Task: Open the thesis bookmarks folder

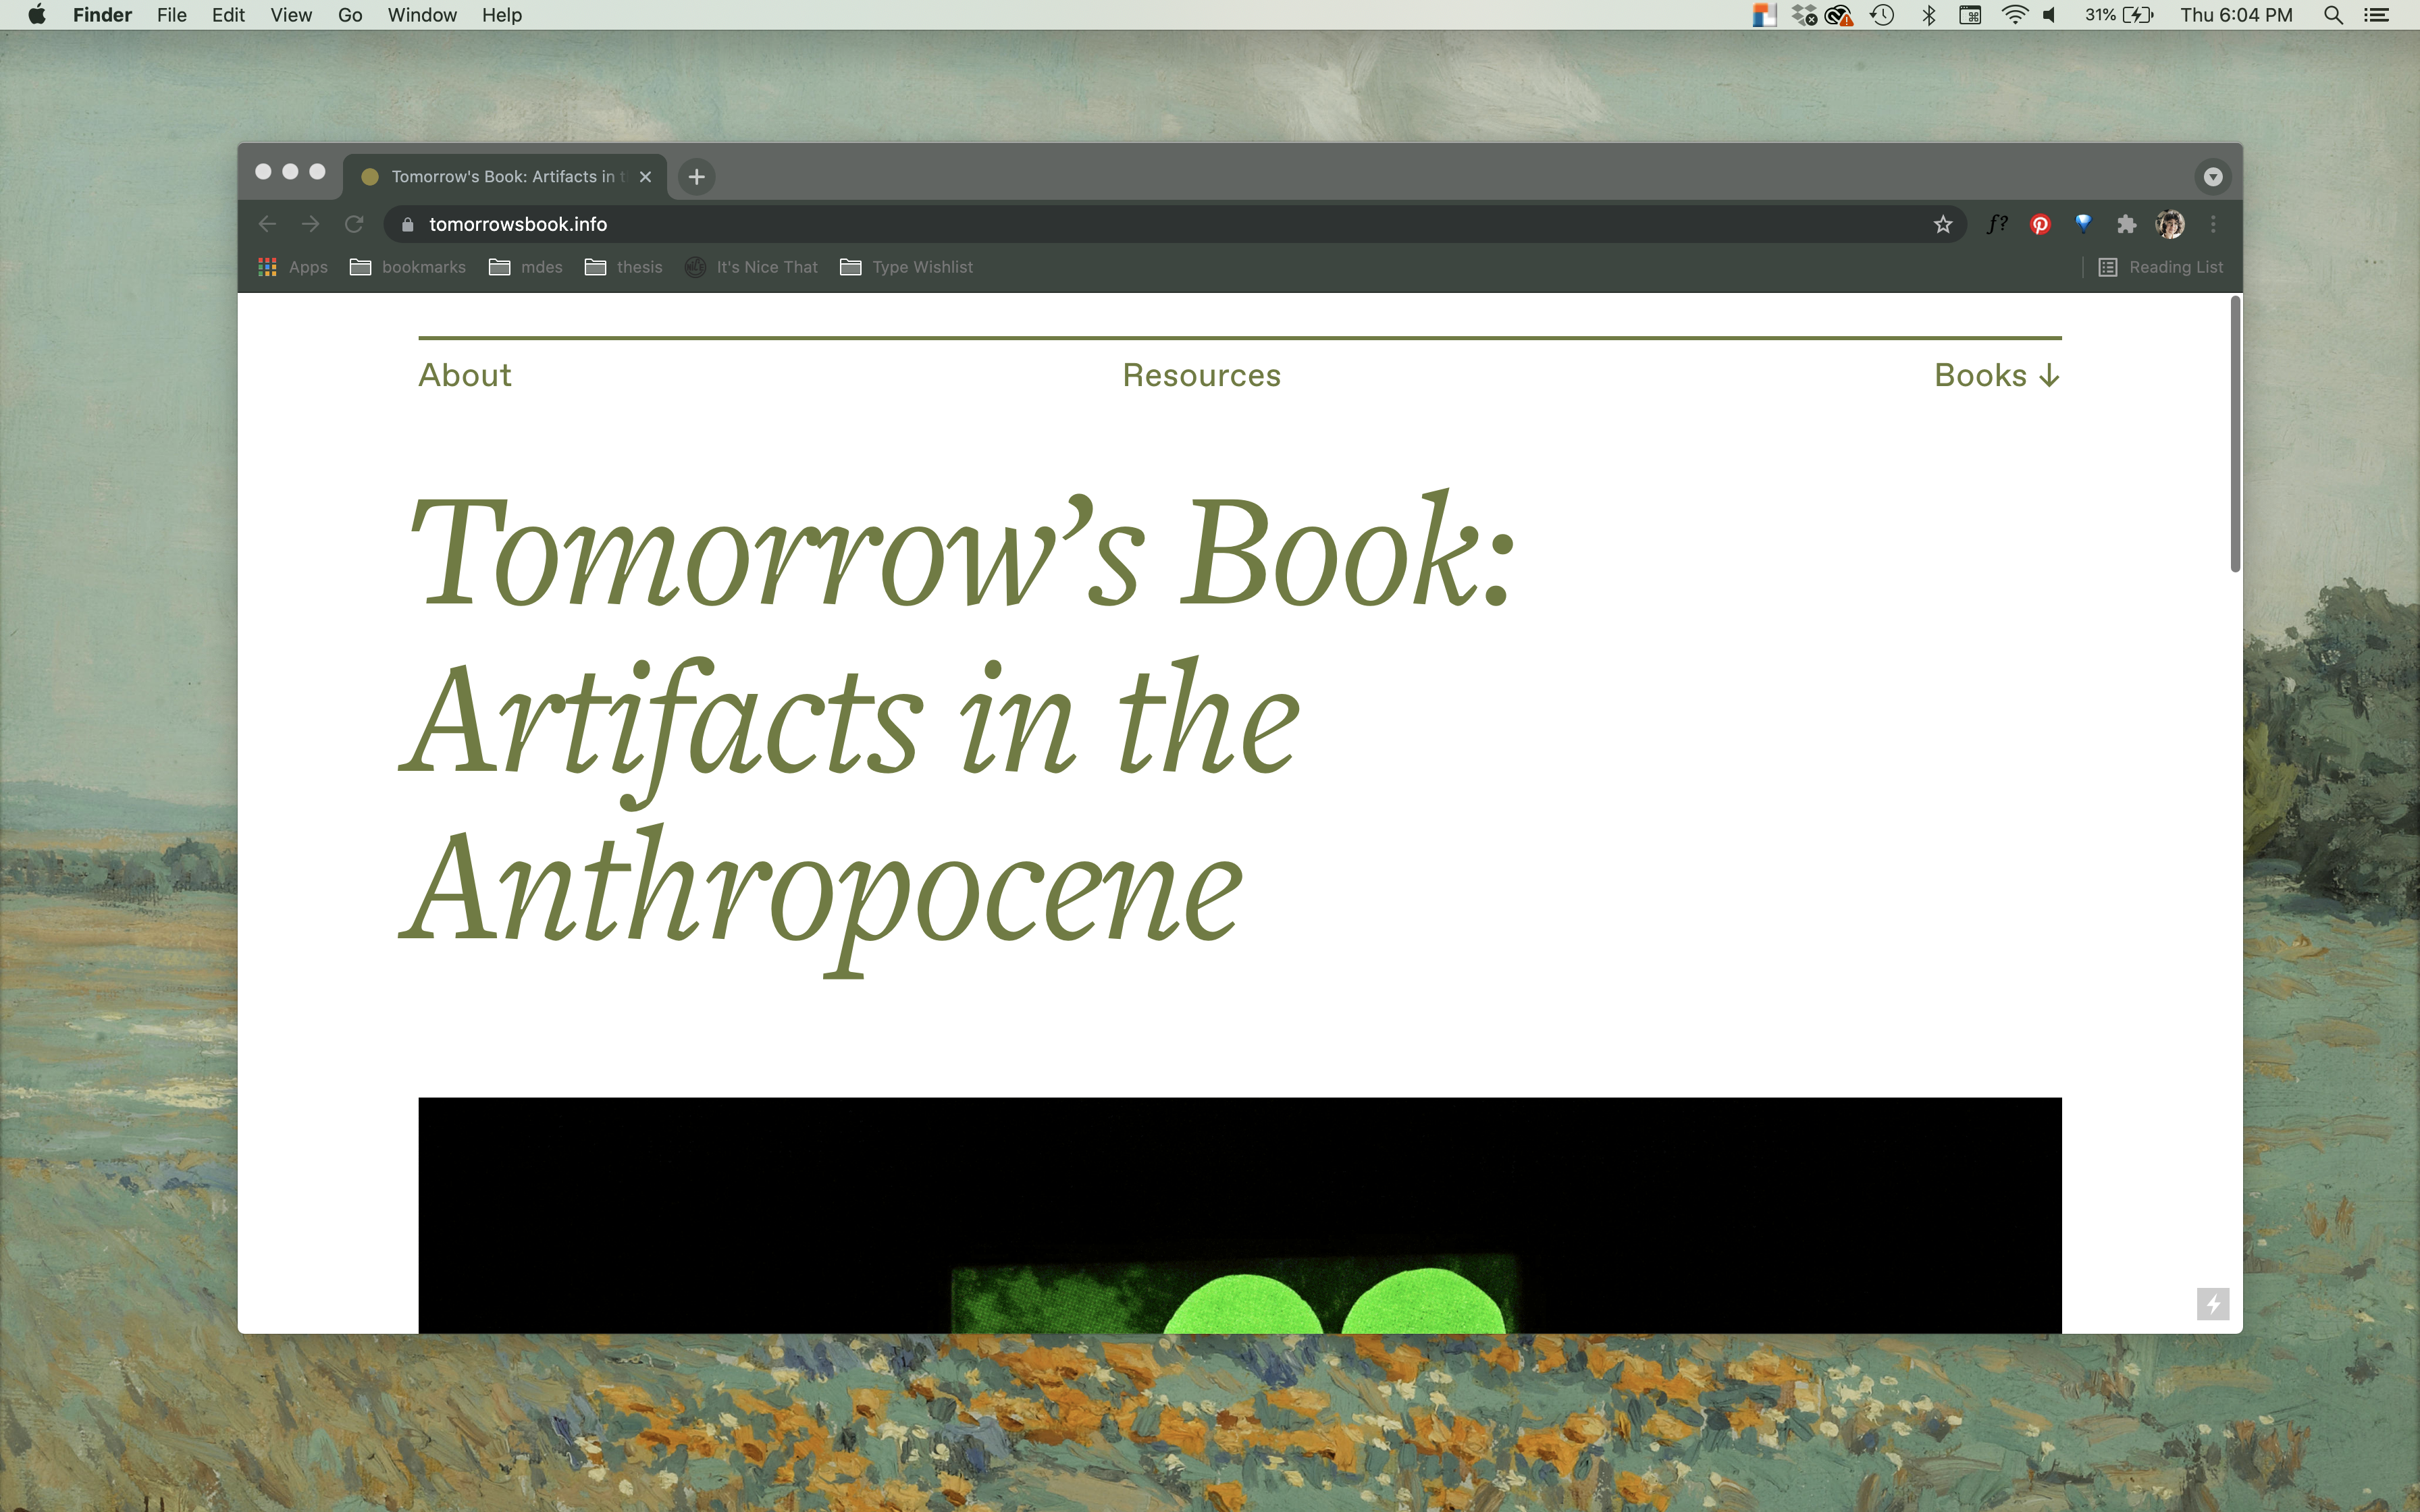Action: [624, 267]
